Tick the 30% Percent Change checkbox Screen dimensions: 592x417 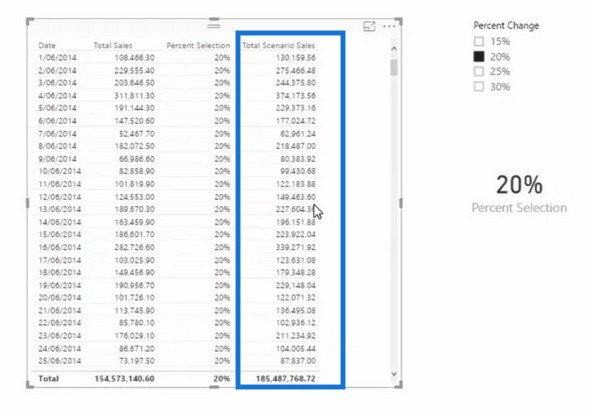pyautogui.click(x=479, y=86)
